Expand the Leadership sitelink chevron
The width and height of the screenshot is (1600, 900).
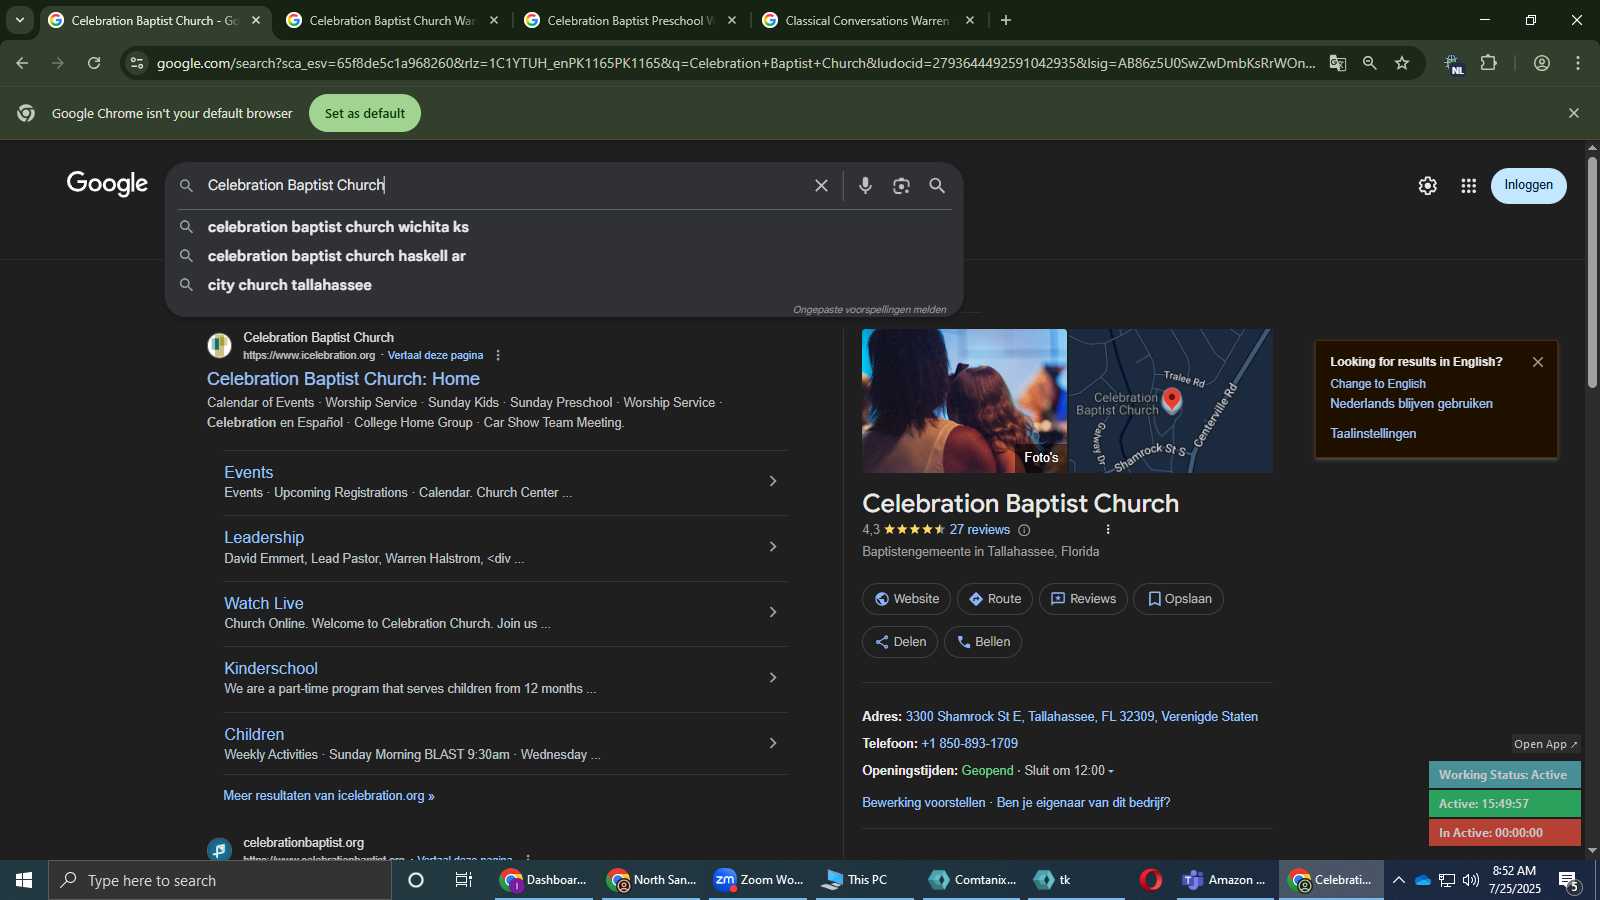click(x=772, y=547)
